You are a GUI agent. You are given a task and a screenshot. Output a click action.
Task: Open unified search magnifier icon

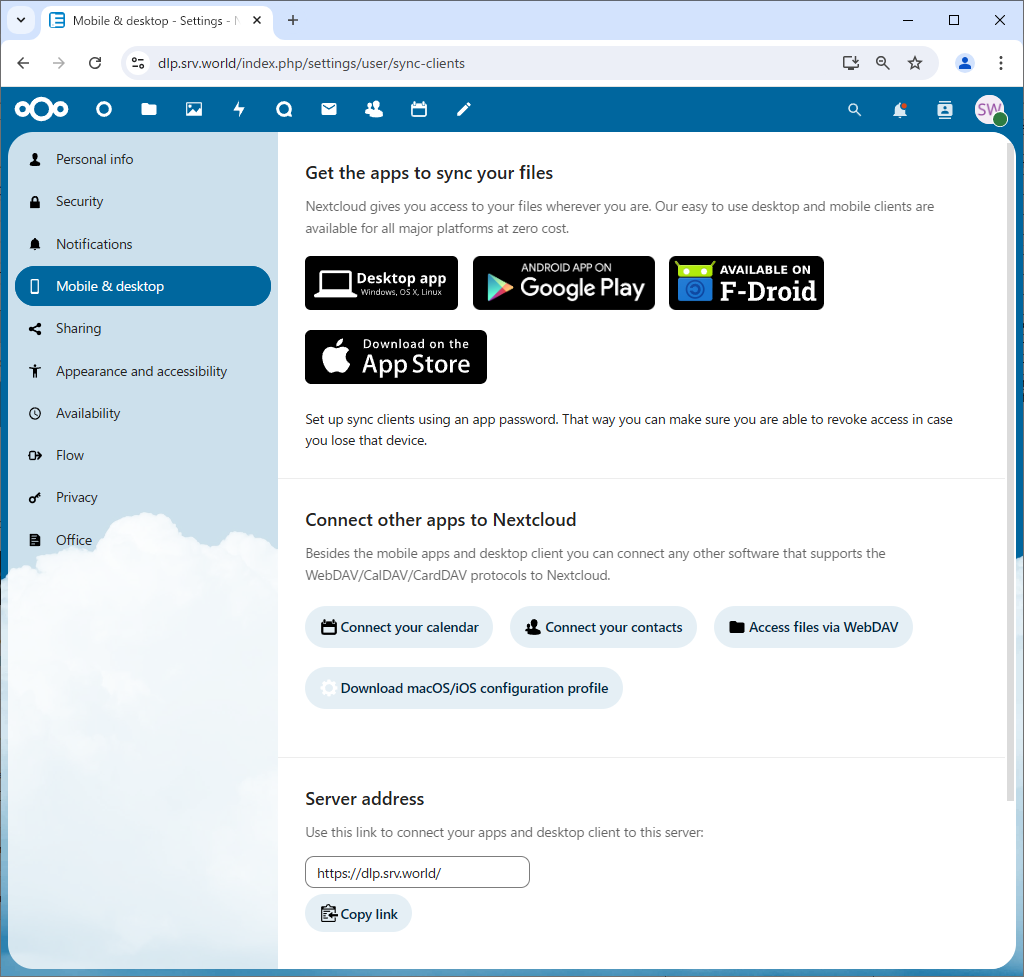click(854, 110)
